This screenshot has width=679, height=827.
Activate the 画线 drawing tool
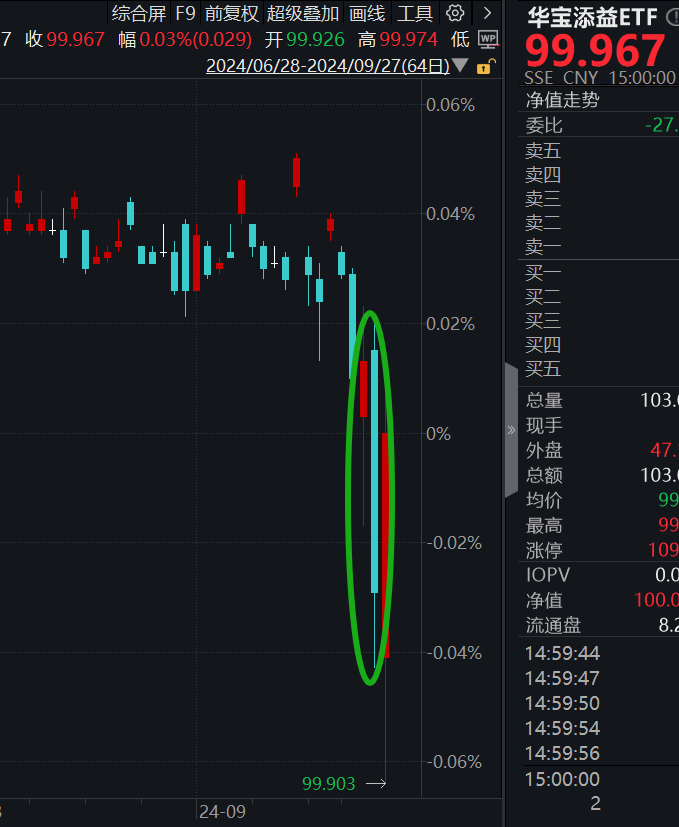tap(367, 13)
